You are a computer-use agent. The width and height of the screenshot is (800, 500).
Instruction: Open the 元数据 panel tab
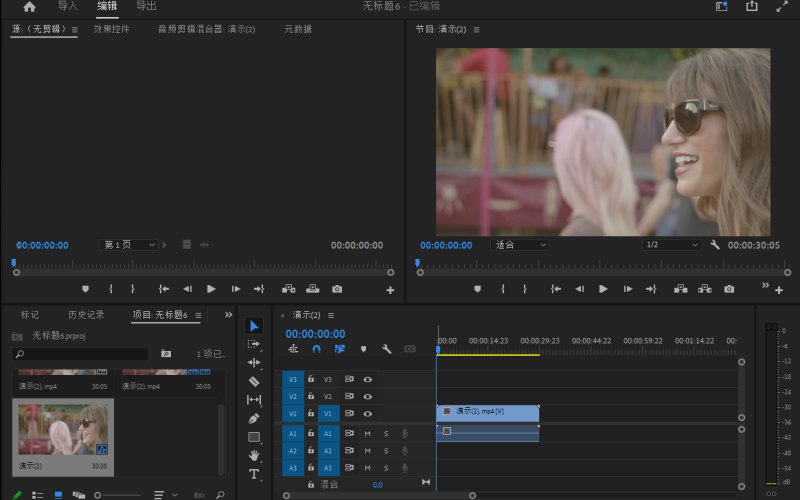pyautogui.click(x=298, y=29)
